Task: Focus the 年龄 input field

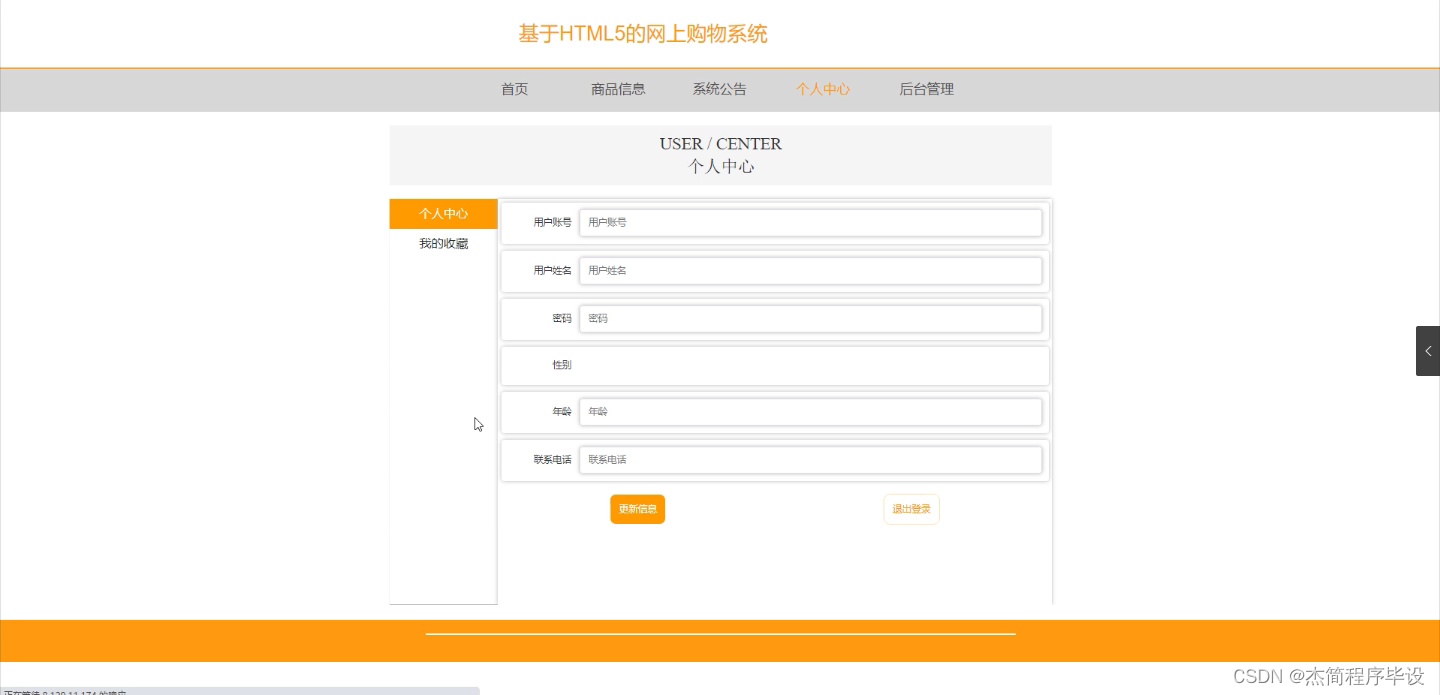Action: pyautogui.click(x=811, y=411)
